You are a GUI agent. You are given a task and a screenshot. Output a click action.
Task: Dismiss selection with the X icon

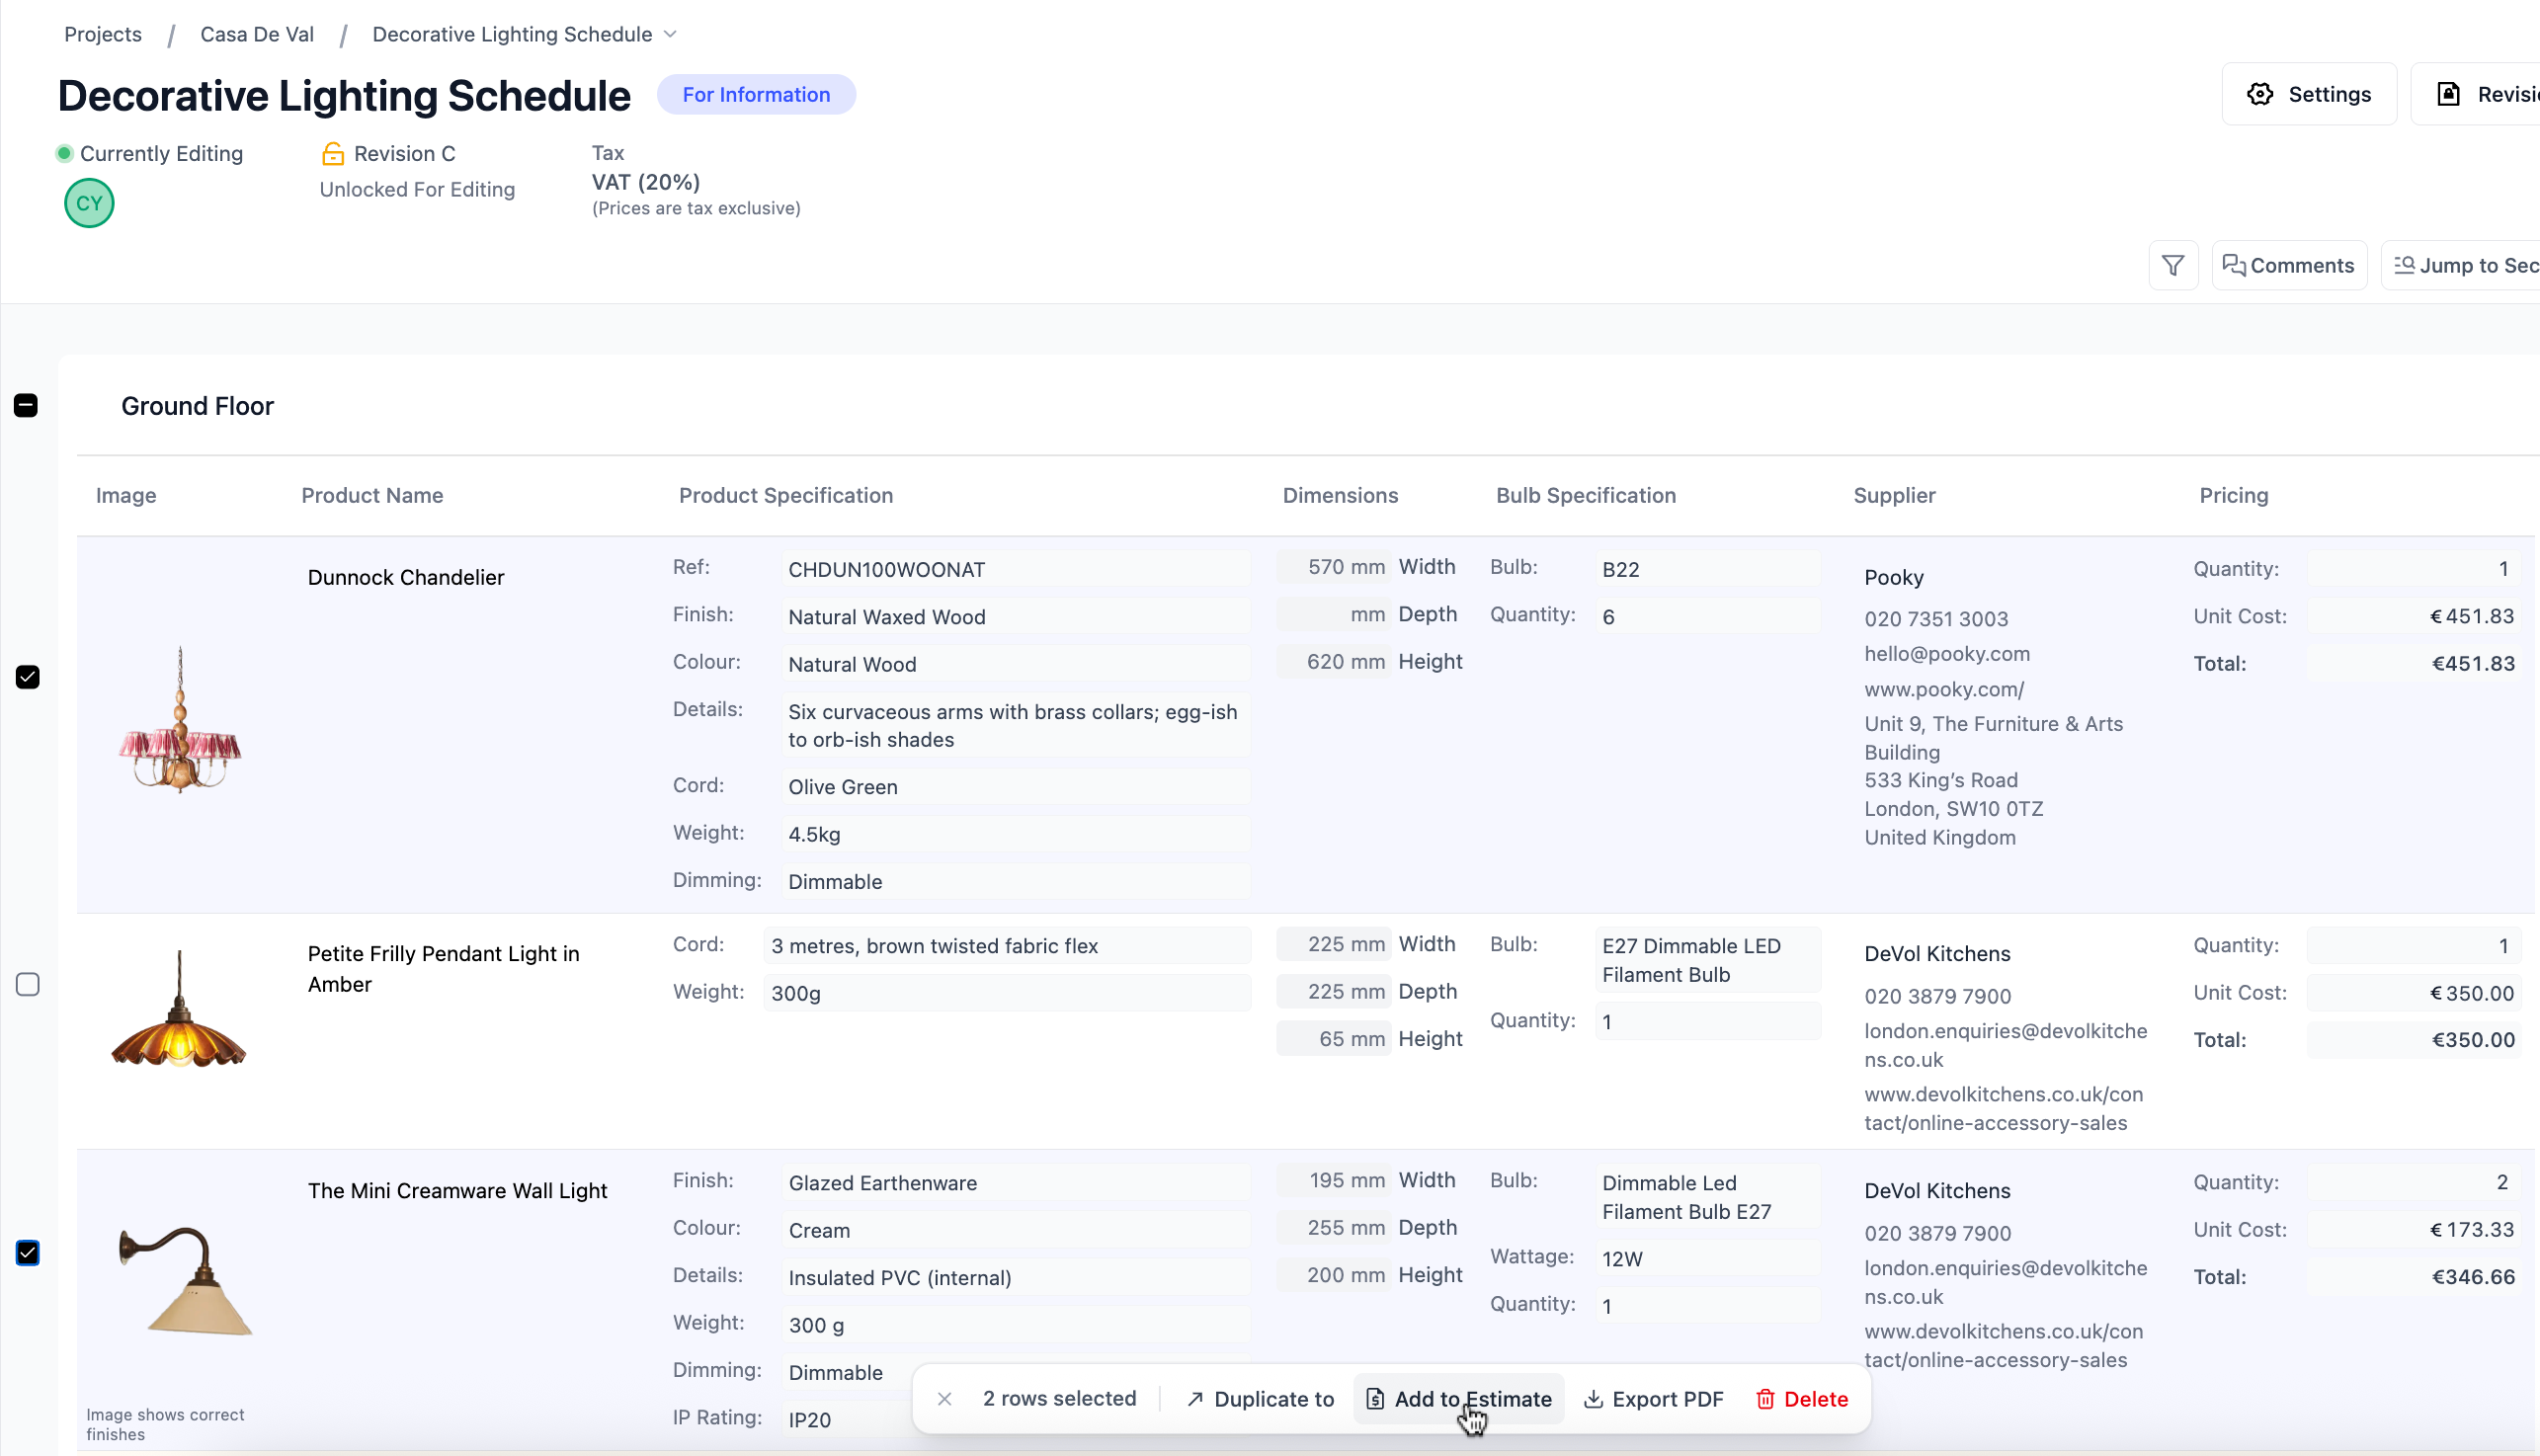click(x=944, y=1399)
